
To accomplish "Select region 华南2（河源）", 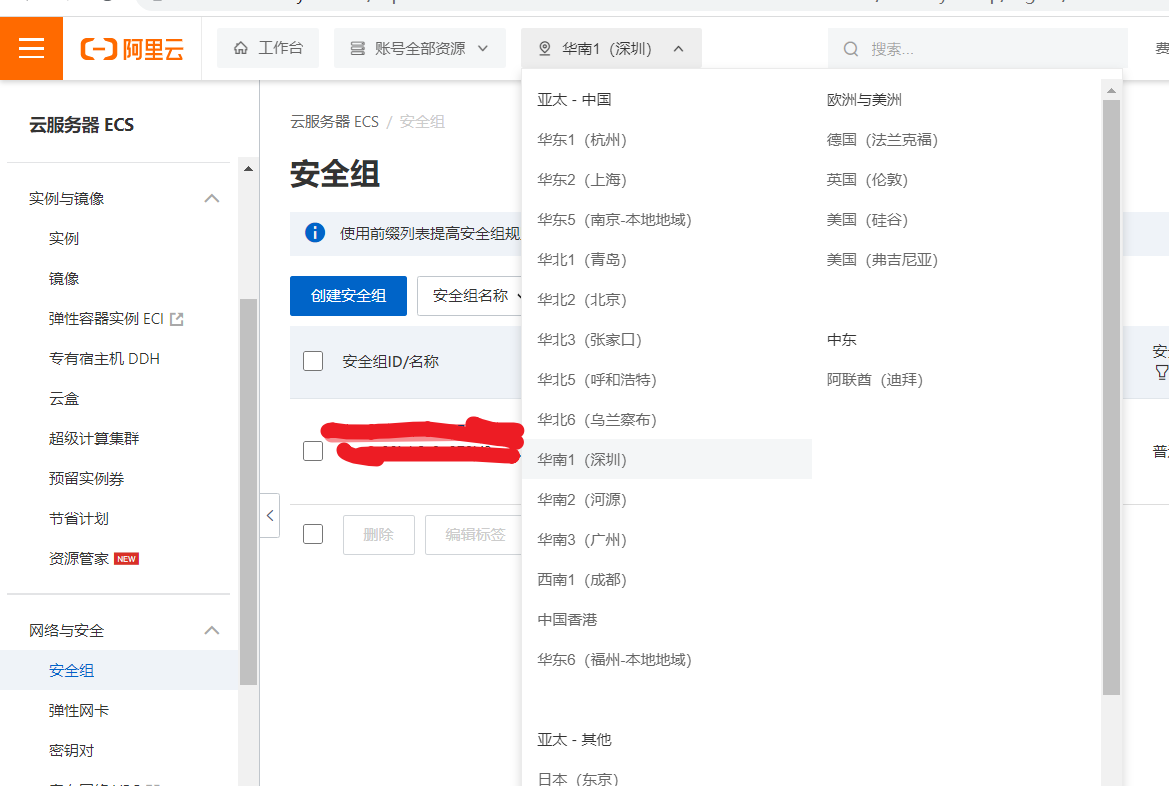I will click(582, 500).
